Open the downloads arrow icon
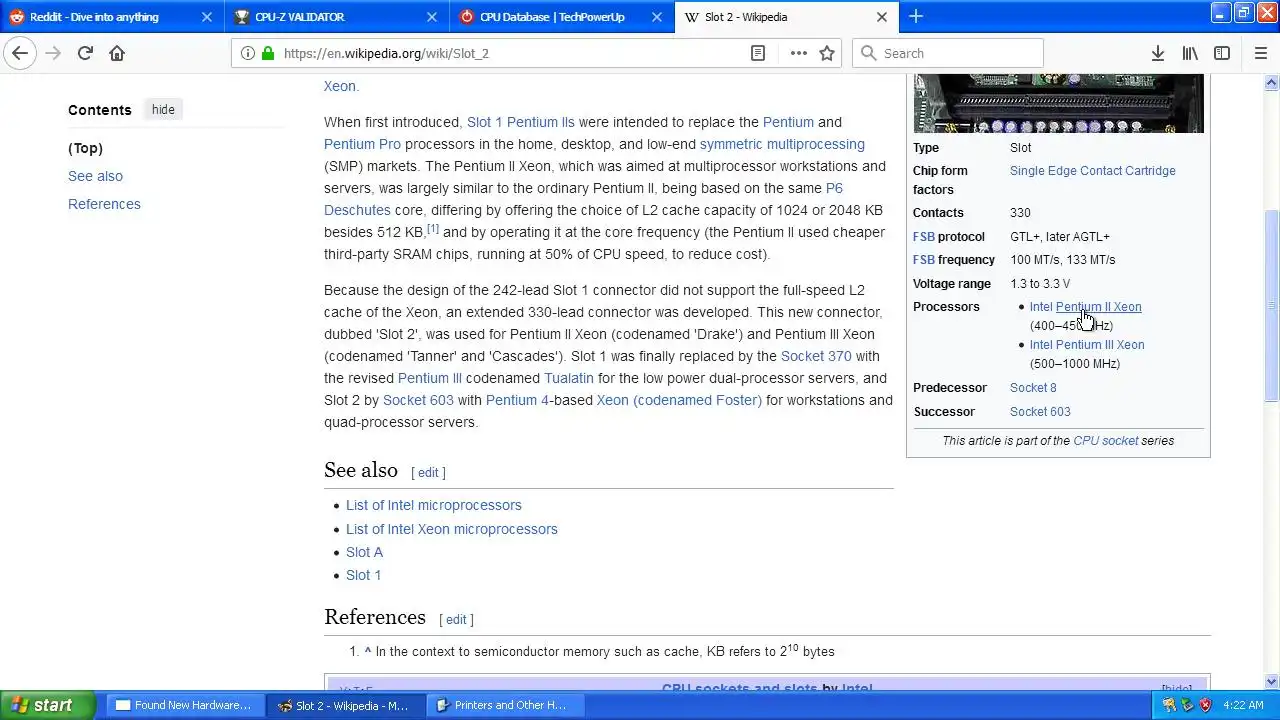 1157,53
